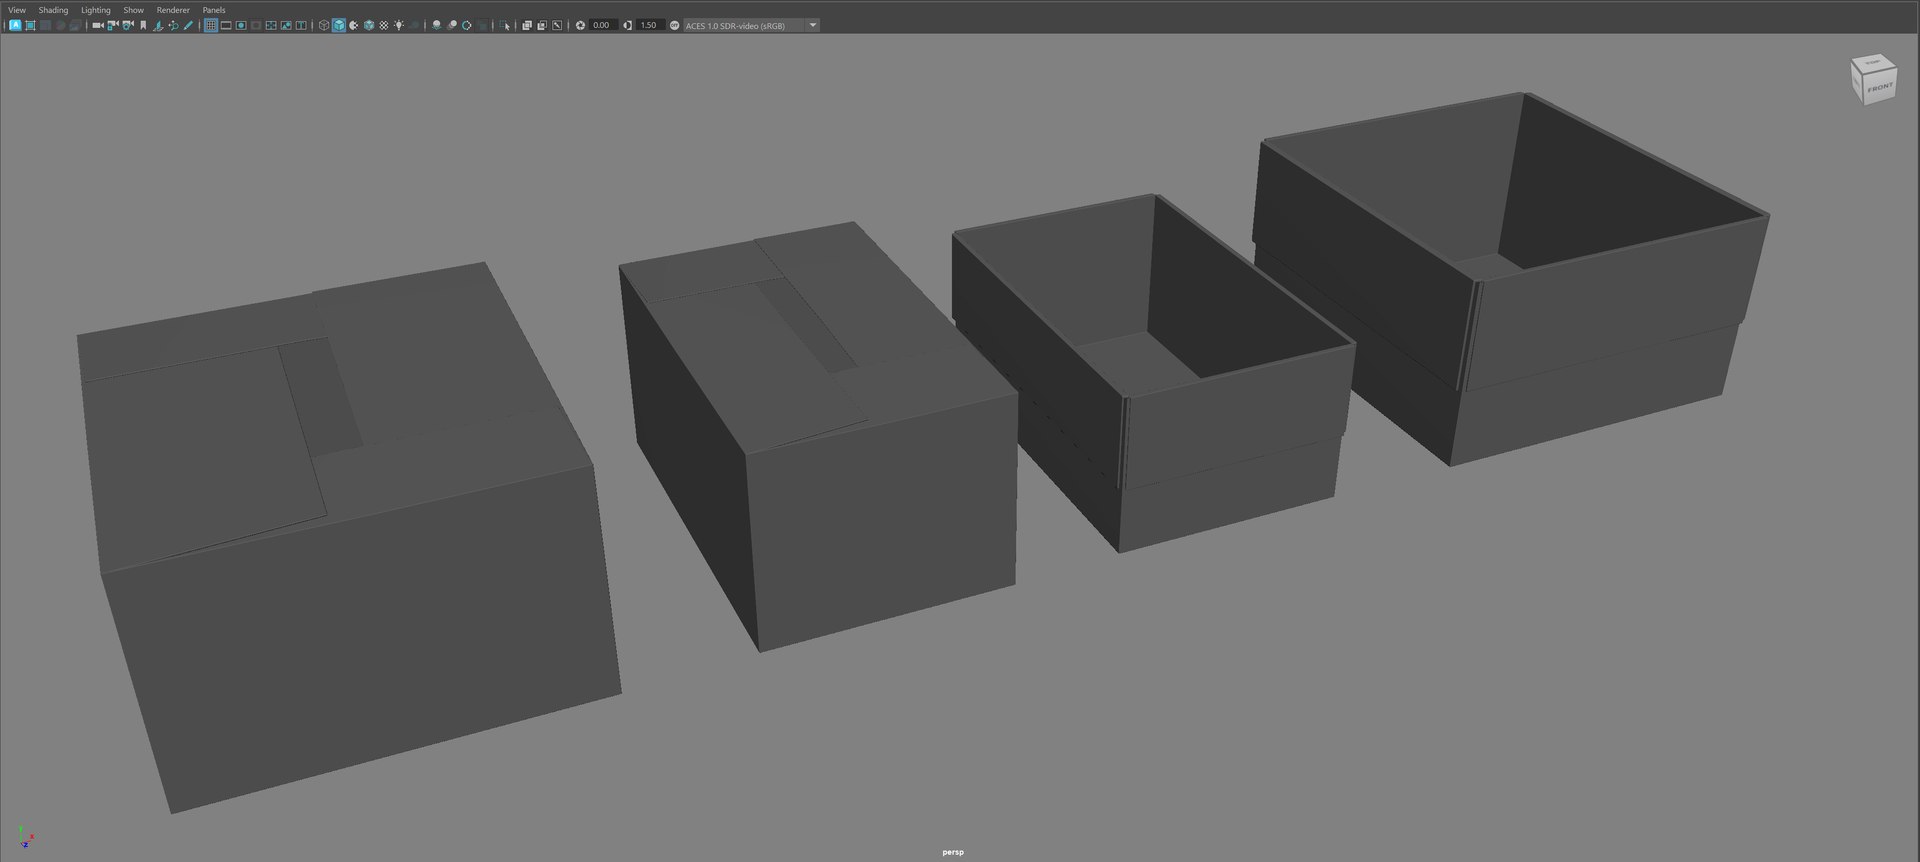
Task: Open the Shading menu
Action: (53, 10)
